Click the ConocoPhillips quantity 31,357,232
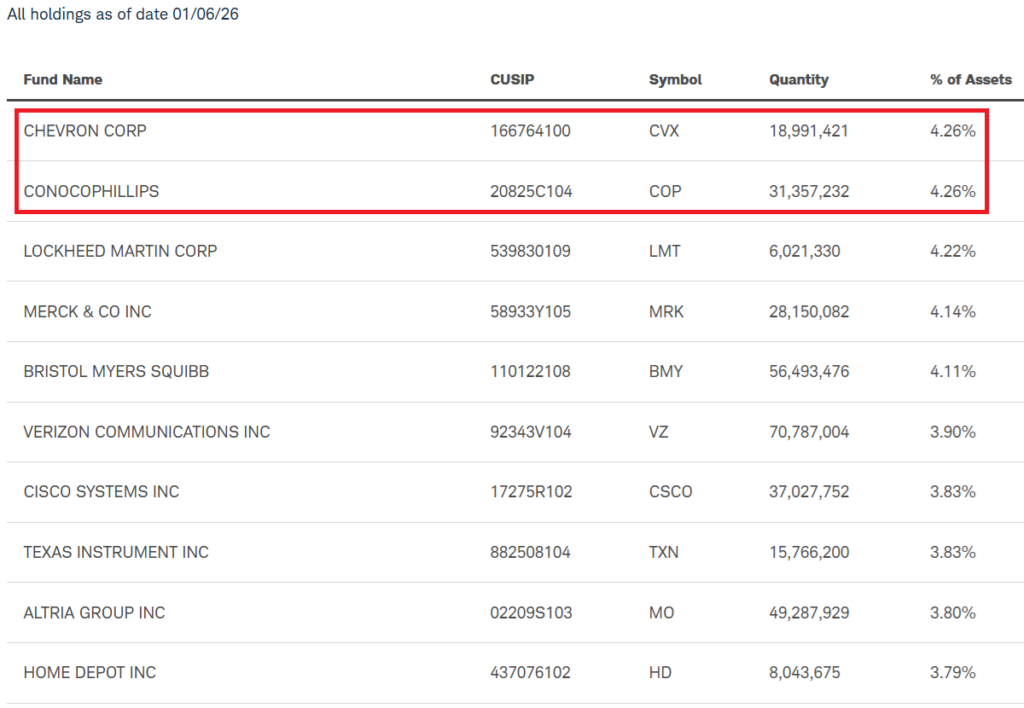1024x708 pixels. [808, 191]
